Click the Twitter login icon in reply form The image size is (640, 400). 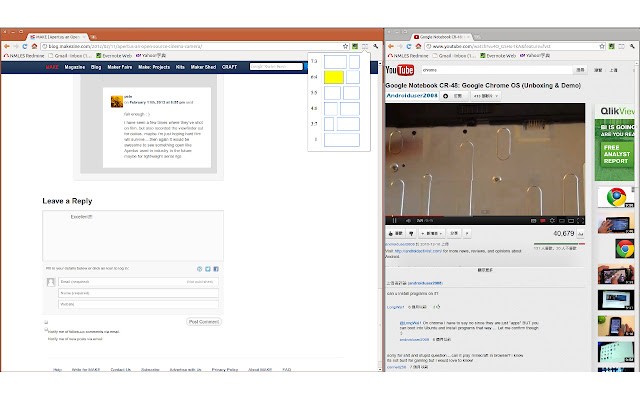coord(208,269)
